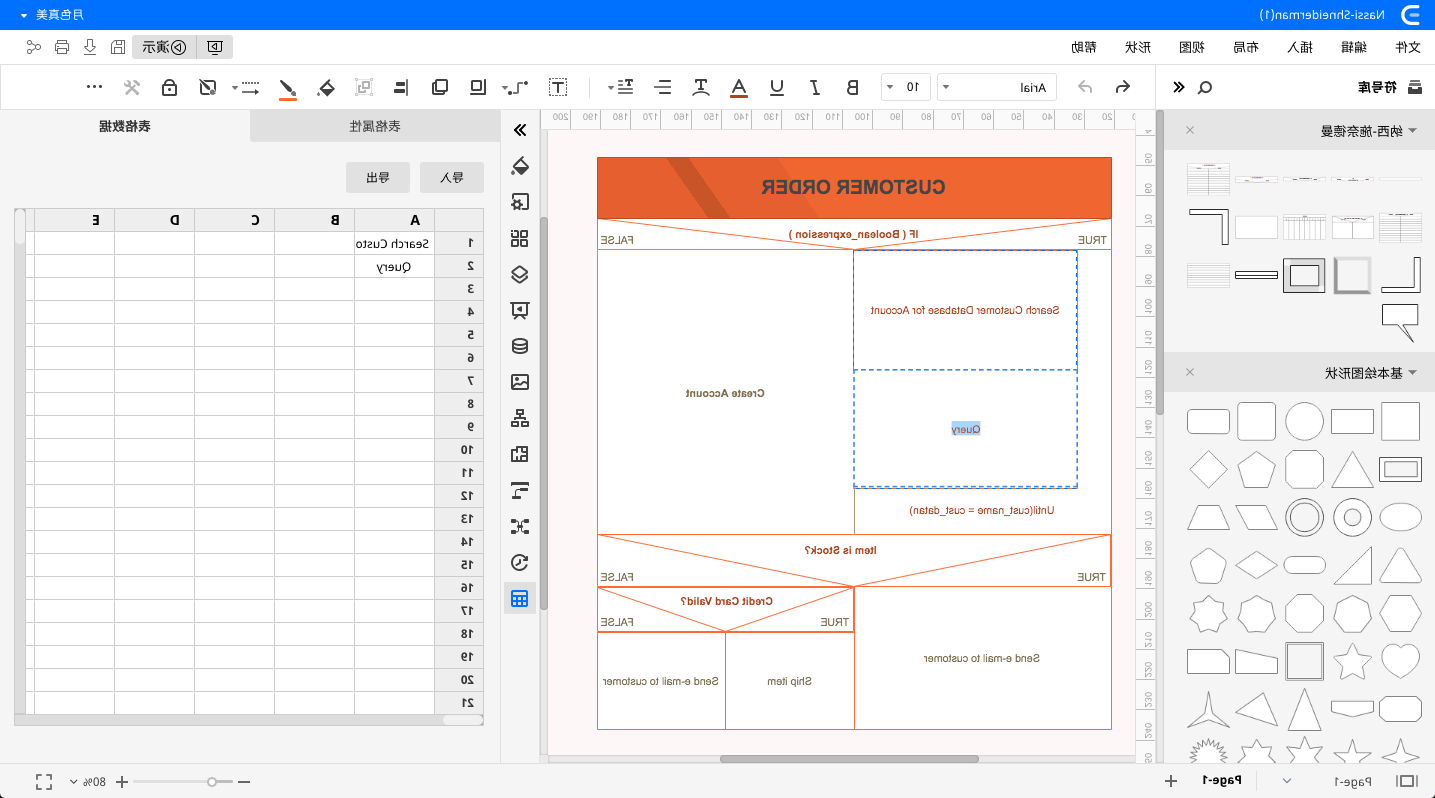1435x798 pixels.
Task: Open the Arial font name dropdown
Action: [x=999, y=87]
